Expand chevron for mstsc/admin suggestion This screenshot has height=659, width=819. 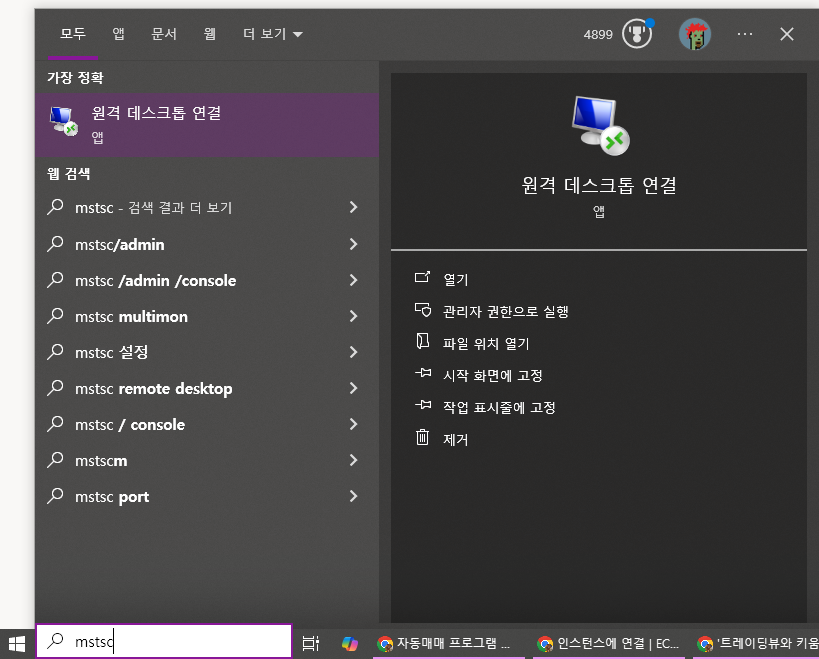(354, 244)
